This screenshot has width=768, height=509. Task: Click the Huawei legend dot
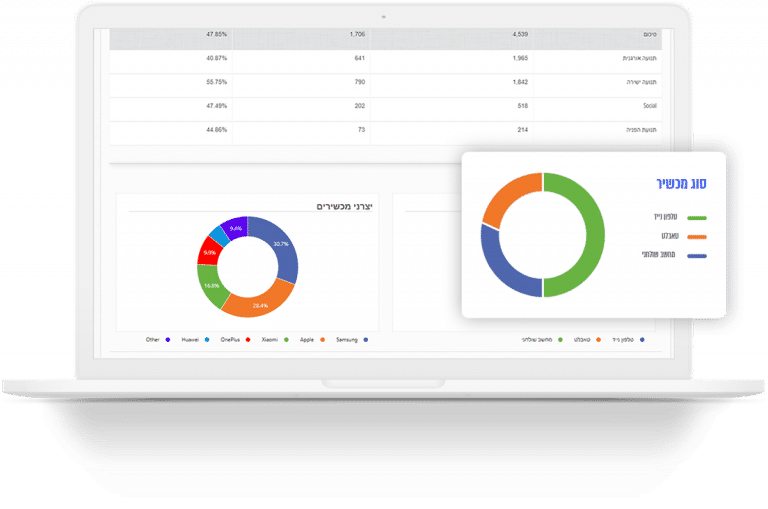click(207, 339)
